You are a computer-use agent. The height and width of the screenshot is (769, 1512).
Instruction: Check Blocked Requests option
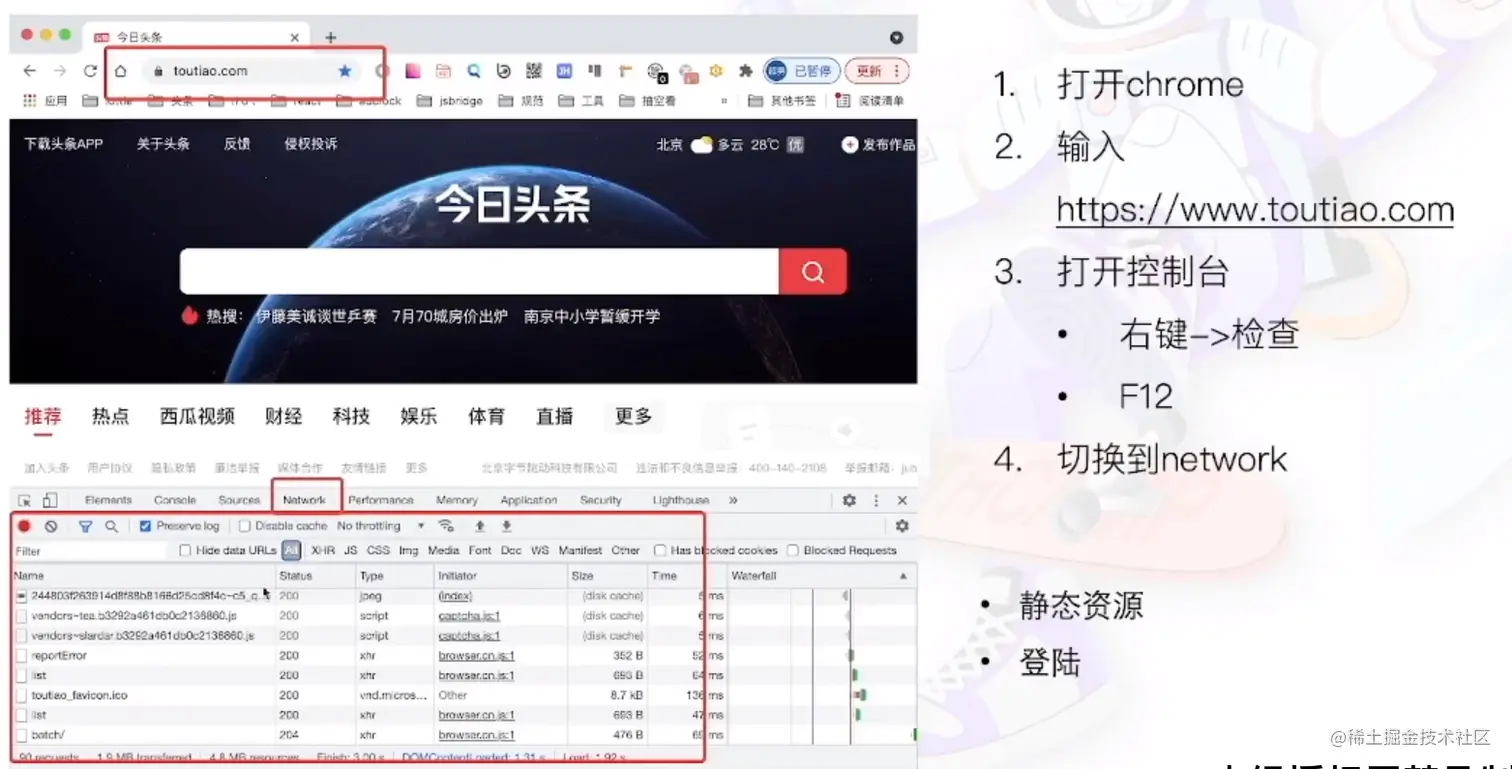tap(793, 550)
